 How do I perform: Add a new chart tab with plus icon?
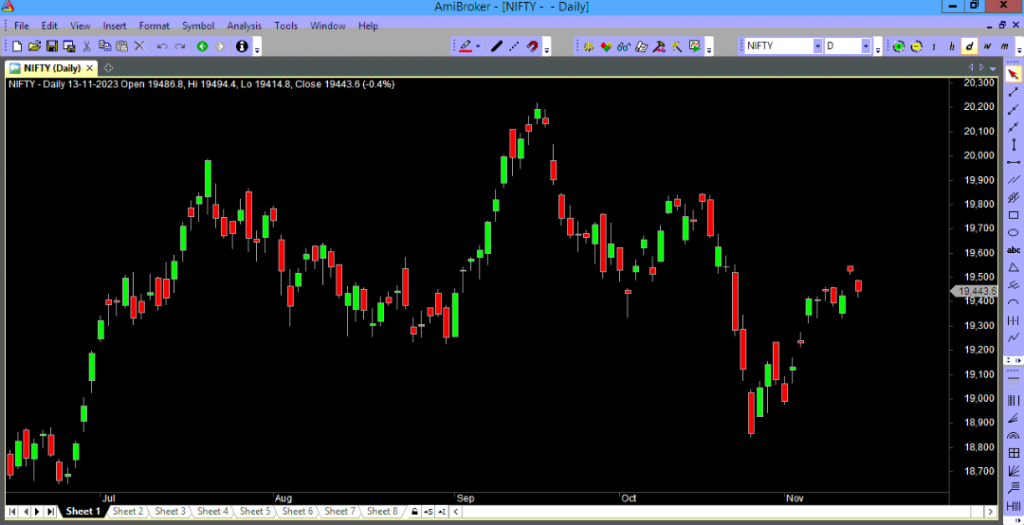click(108, 68)
